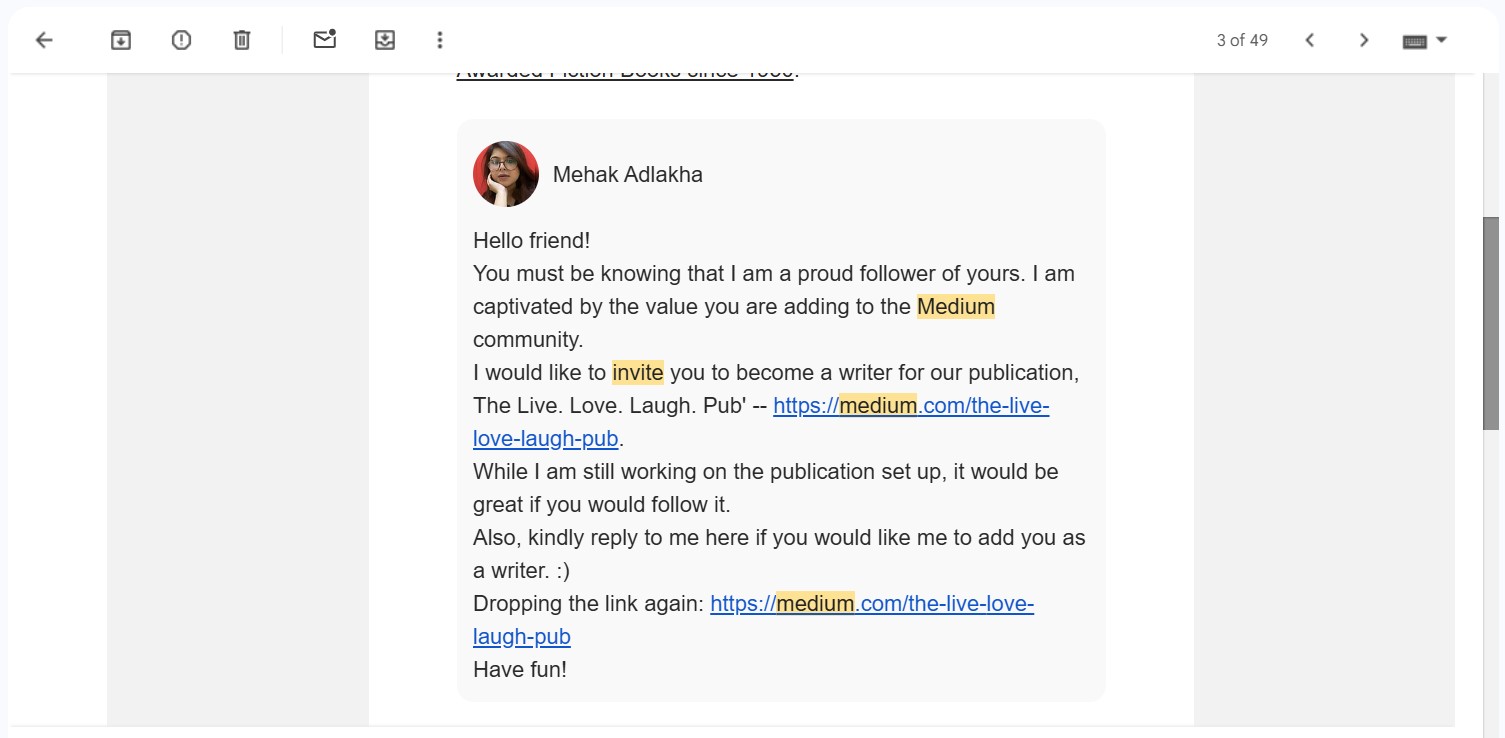Open the three-dot More options menu
This screenshot has width=1505, height=738.
click(440, 40)
